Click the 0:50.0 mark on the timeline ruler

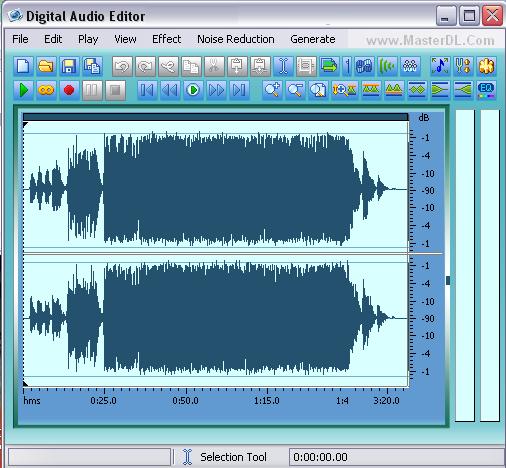[185, 400]
